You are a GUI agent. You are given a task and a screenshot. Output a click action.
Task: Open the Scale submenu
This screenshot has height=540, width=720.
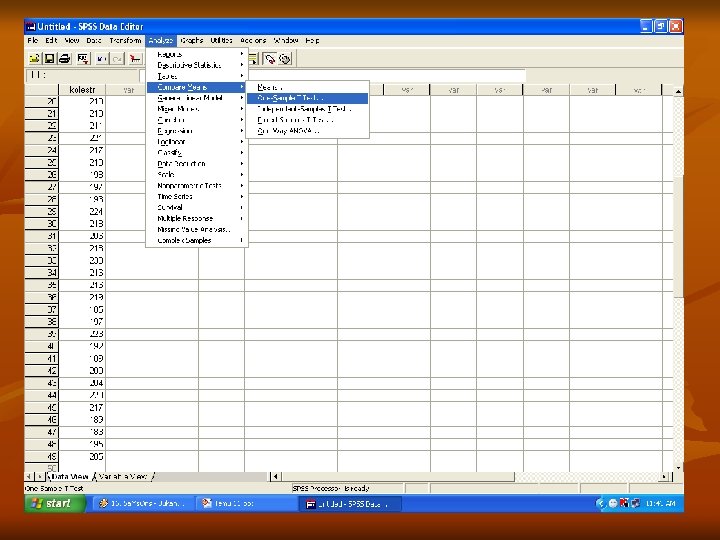click(x=197, y=174)
